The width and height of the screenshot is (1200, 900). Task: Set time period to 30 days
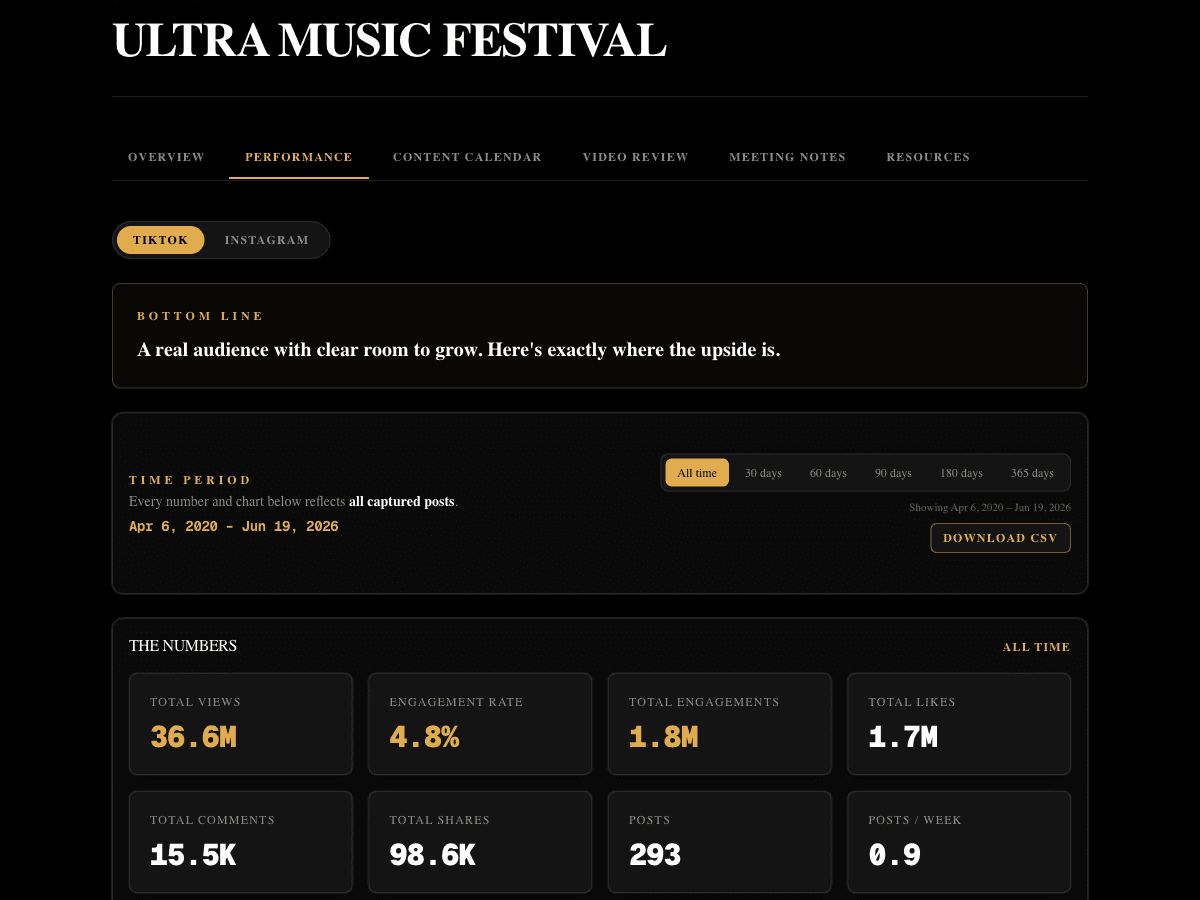tap(763, 473)
